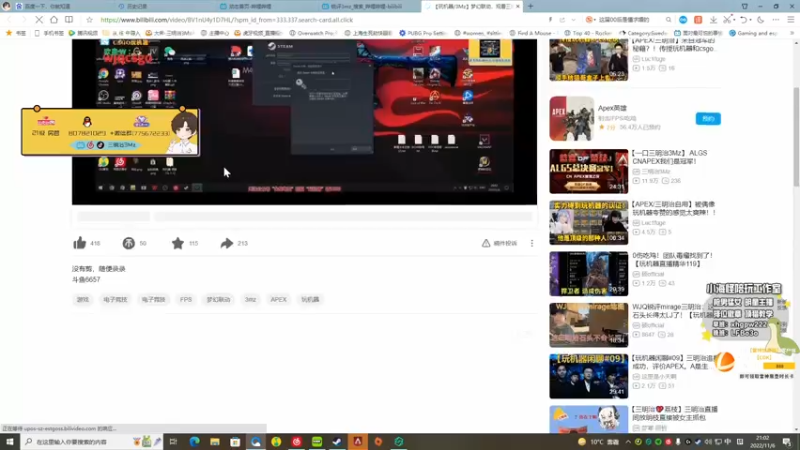Give a coin with the coin icon
The height and width of the screenshot is (450, 800).
click(x=129, y=243)
